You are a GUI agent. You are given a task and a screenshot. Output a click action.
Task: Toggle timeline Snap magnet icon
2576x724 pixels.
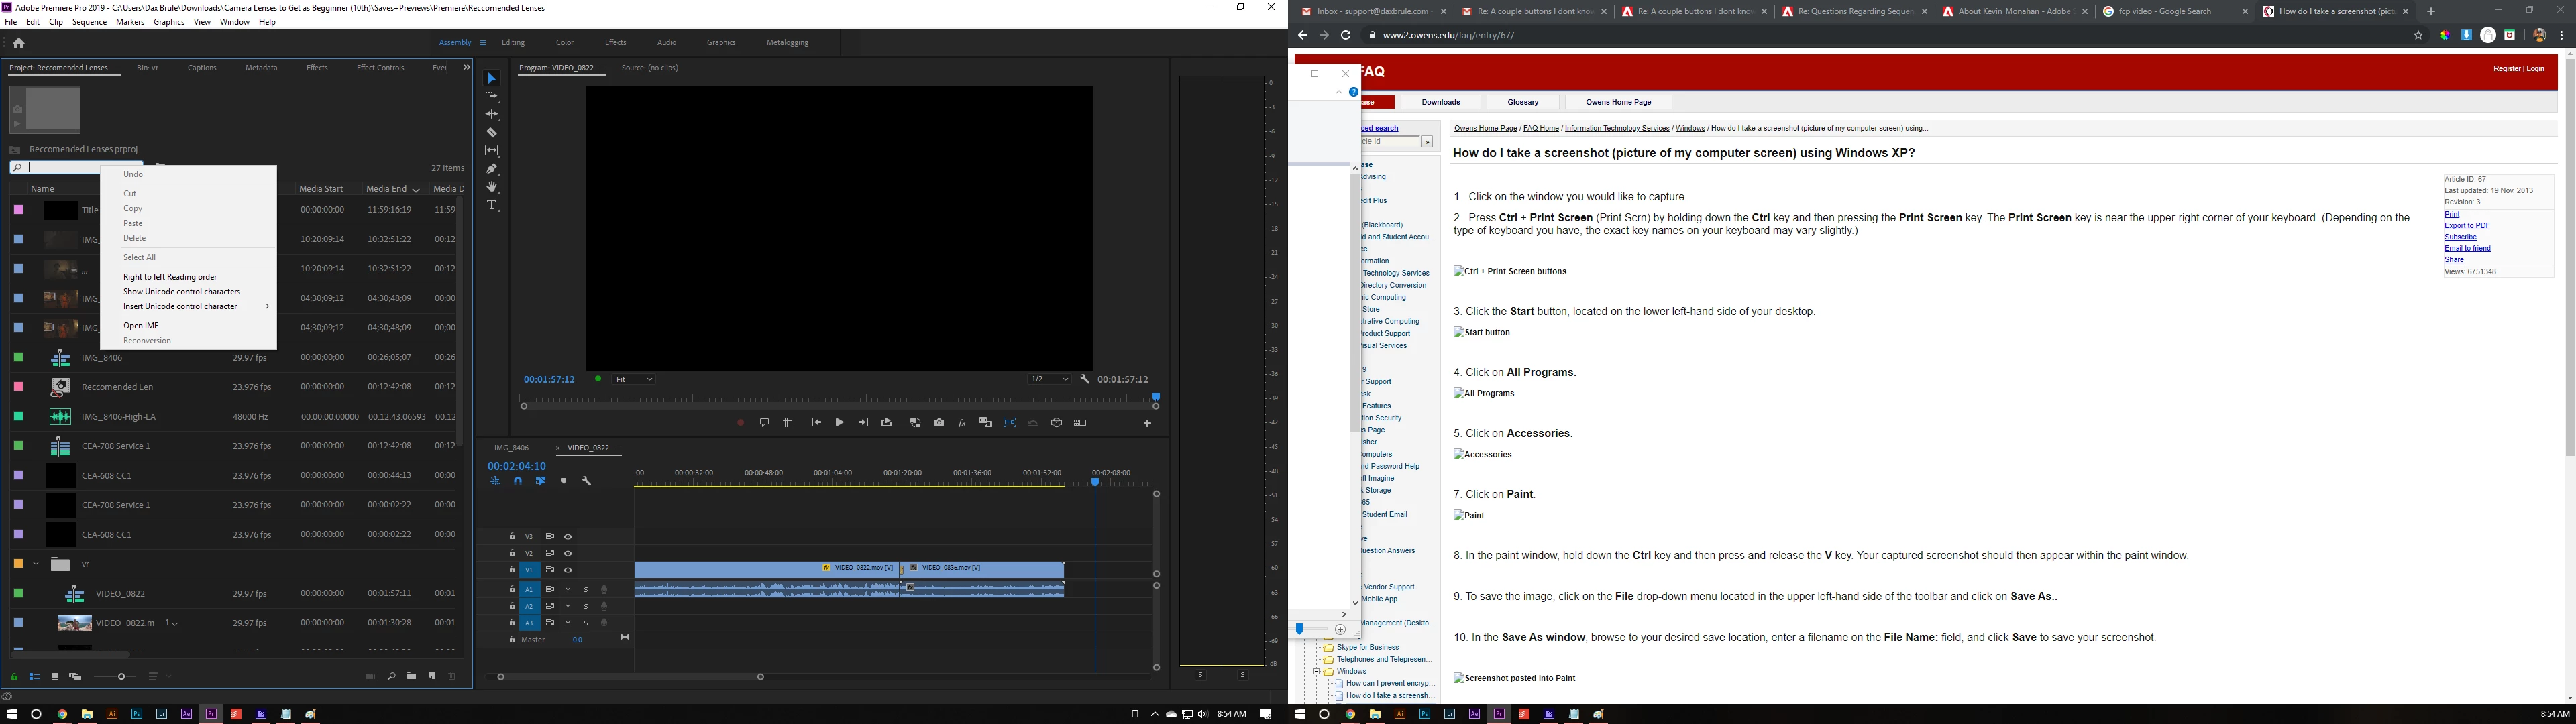[x=518, y=481]
